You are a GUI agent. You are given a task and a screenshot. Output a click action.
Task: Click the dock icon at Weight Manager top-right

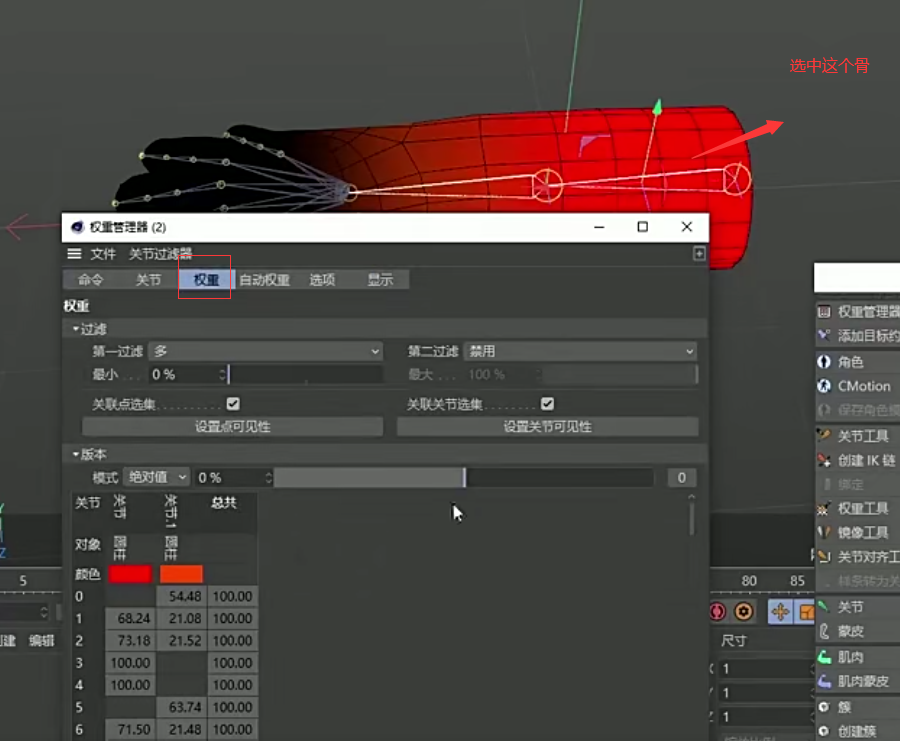tap(699, 254)
